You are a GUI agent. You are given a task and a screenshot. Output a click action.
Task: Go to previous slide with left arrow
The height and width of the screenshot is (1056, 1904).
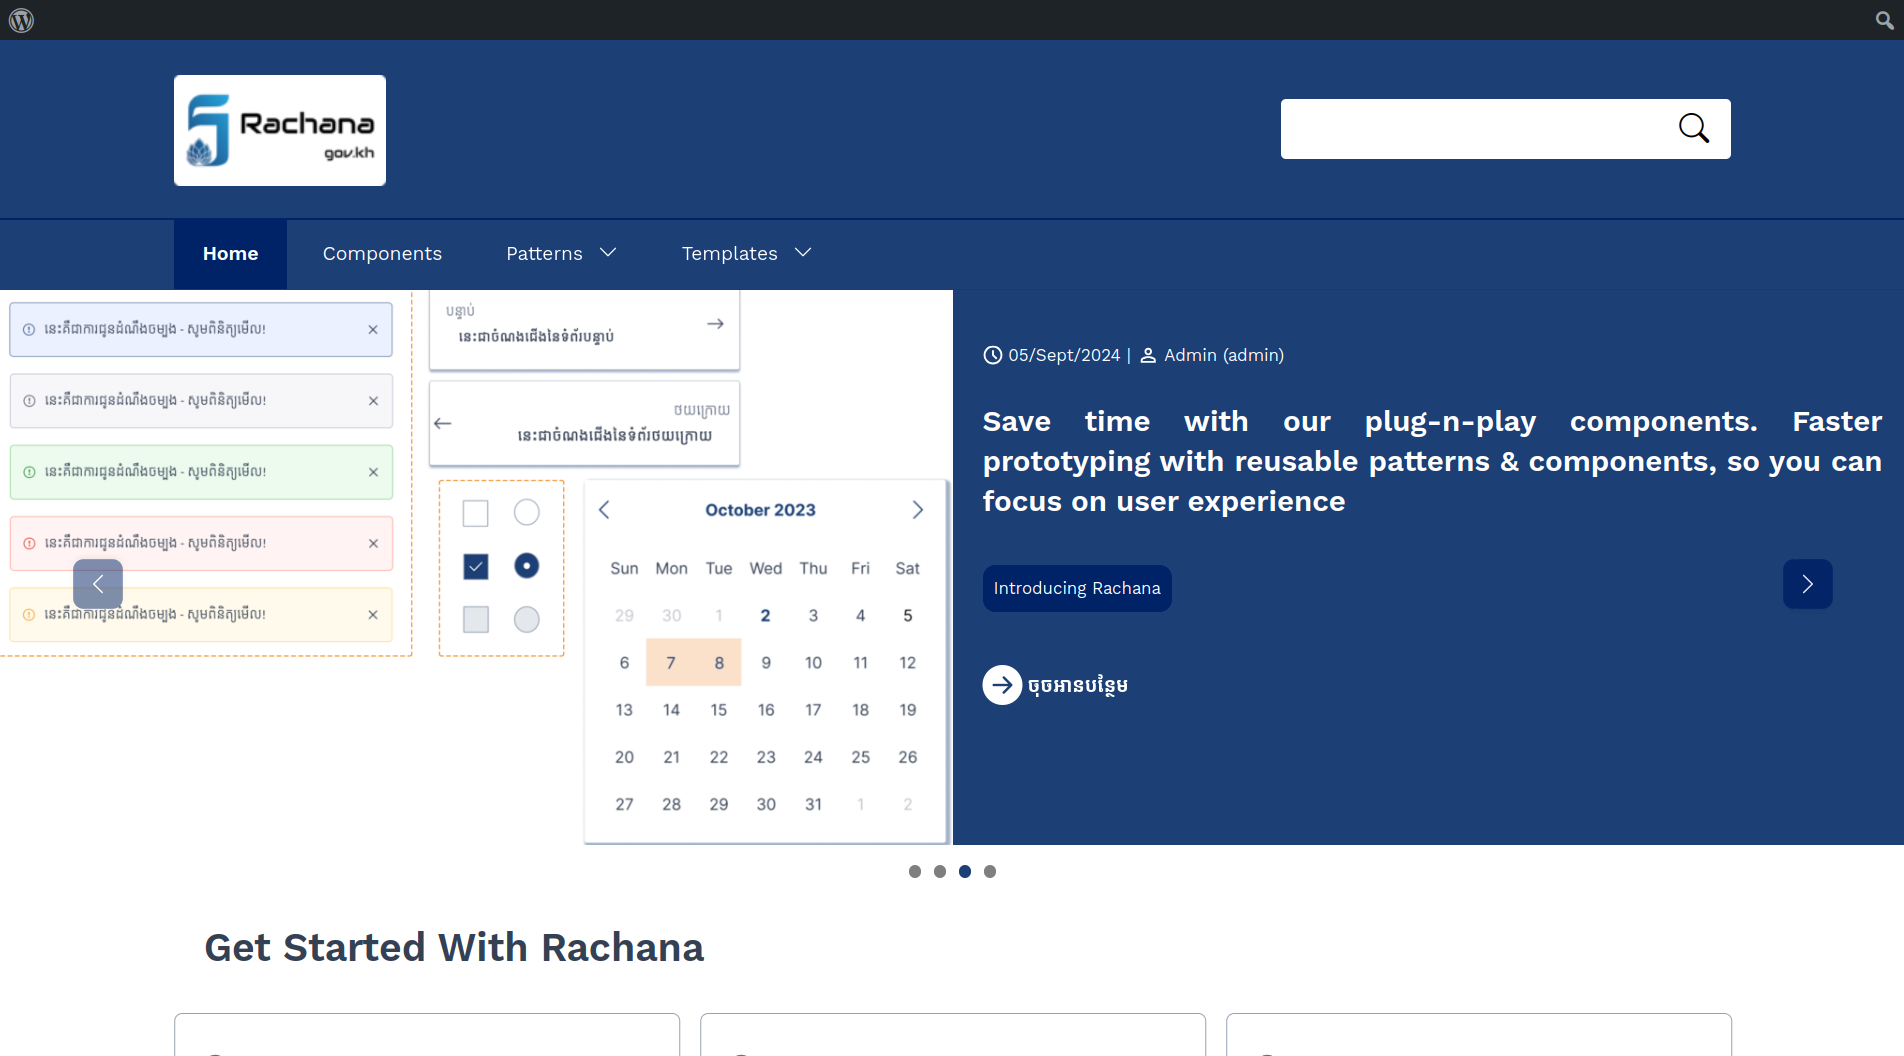pyautogui.click(x=98, y=584)
